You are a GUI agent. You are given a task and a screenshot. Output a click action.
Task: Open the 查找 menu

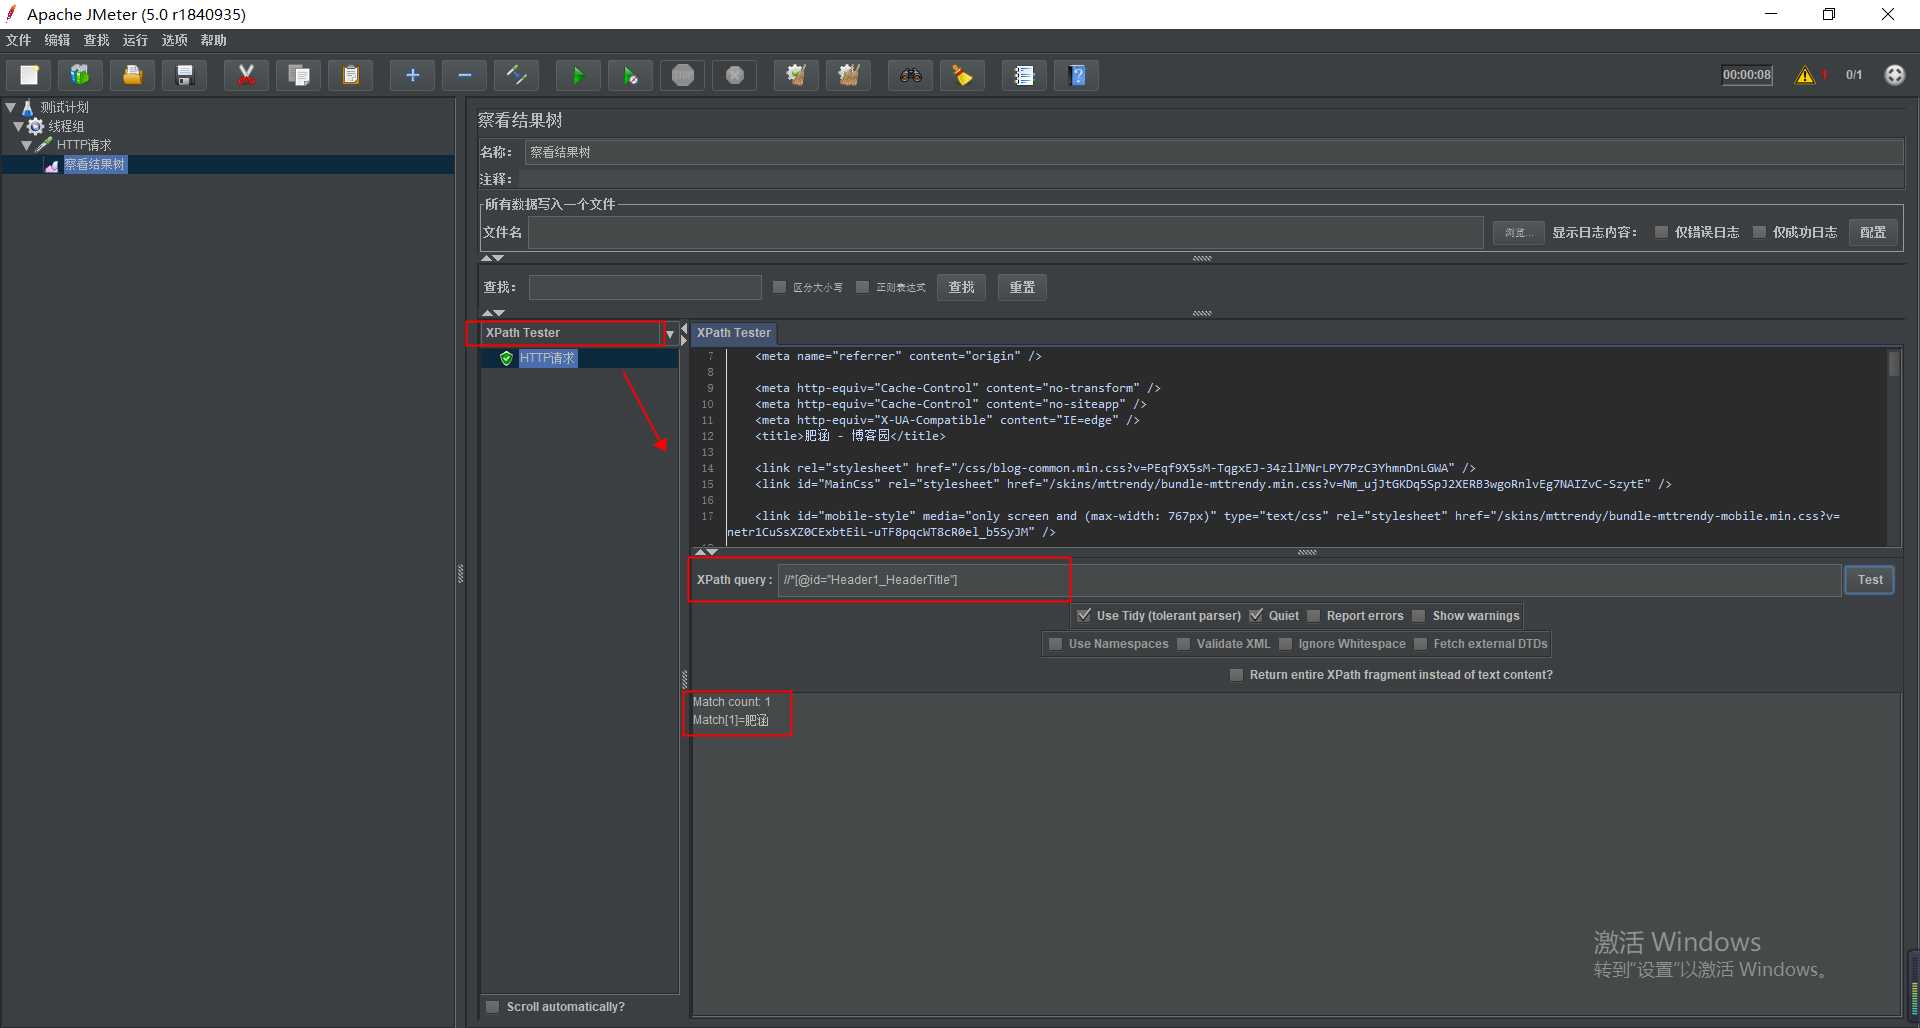[96, 40]
